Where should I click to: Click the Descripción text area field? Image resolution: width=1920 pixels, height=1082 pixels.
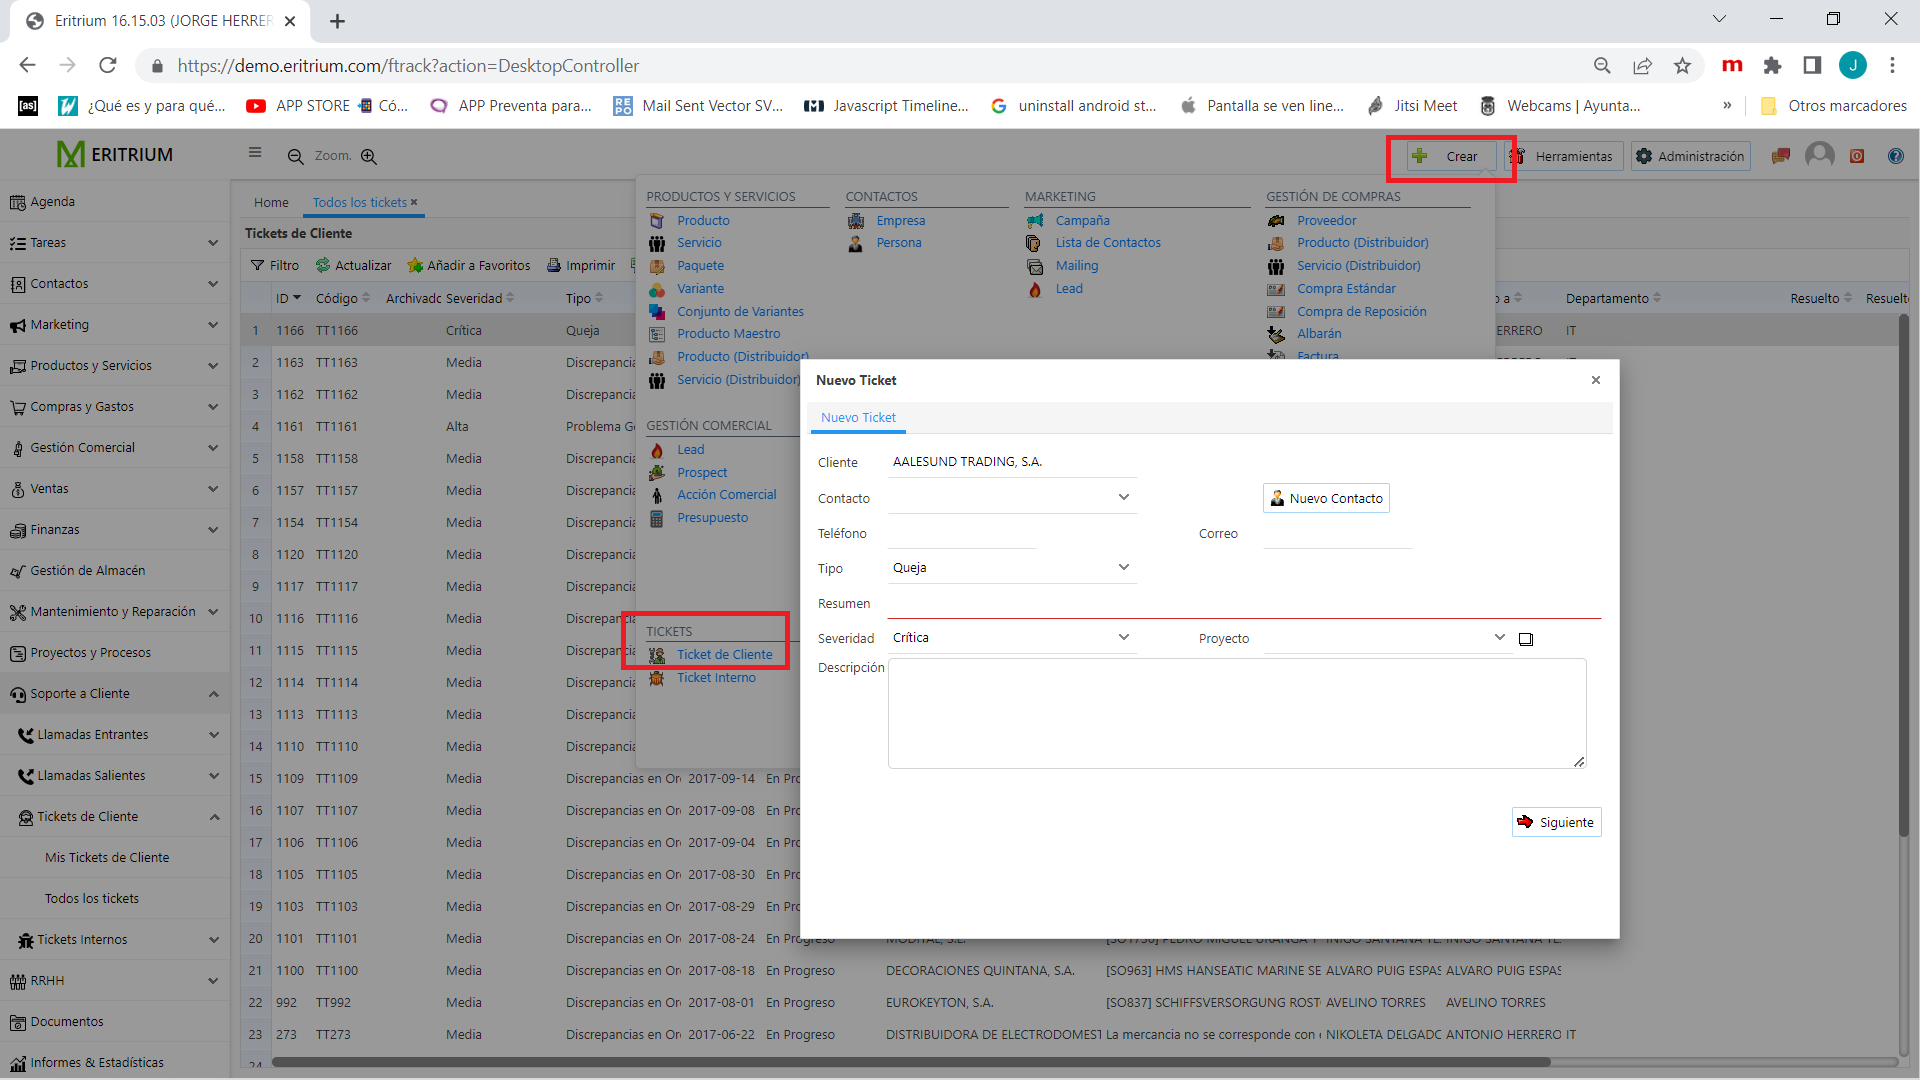1237,712
